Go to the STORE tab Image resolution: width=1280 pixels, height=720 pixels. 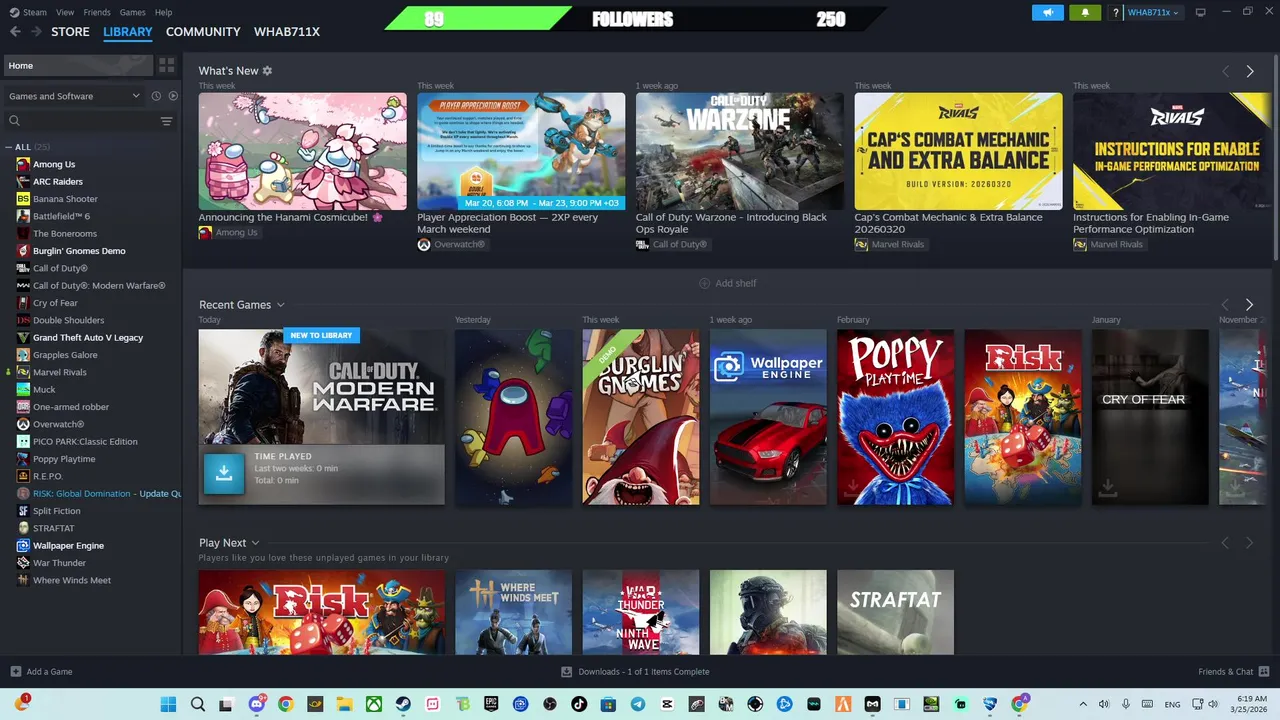coord(70,32)
